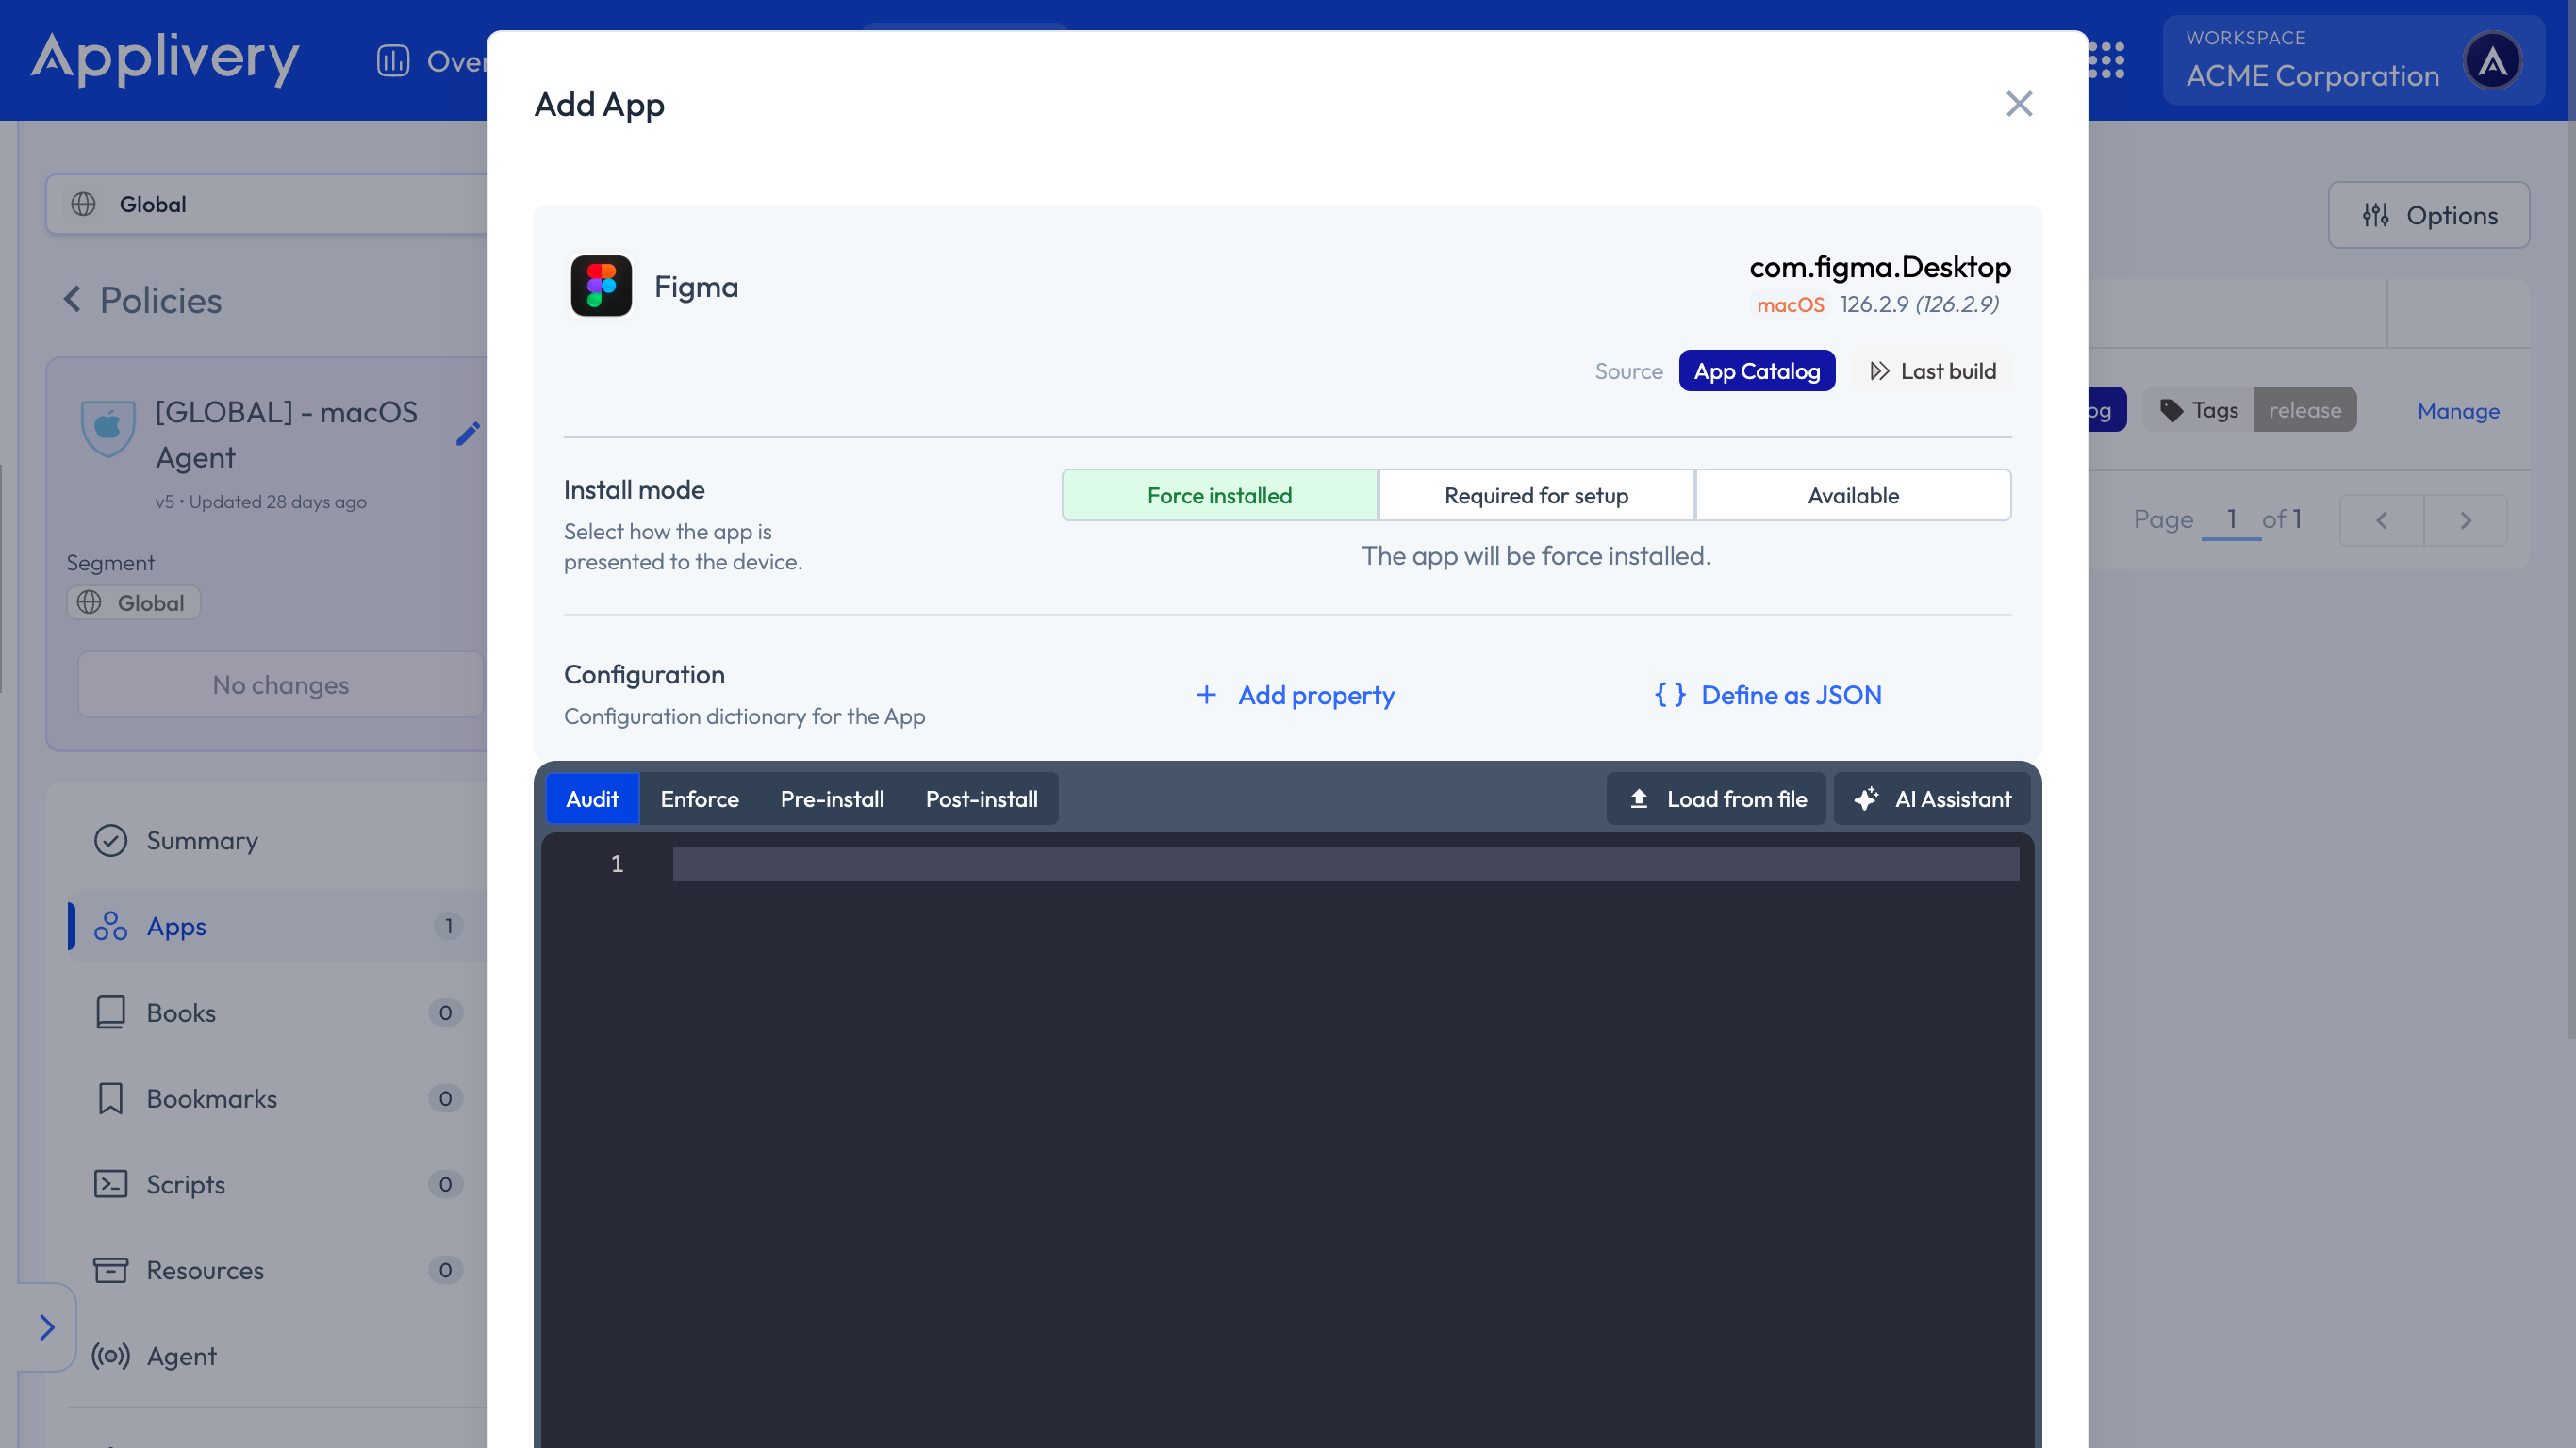The height and width of the screenshot is (1448, 2576).
Task: Click the AI Assistant button in the editor
Action: pyautogui.click(x=1931, y=798)
